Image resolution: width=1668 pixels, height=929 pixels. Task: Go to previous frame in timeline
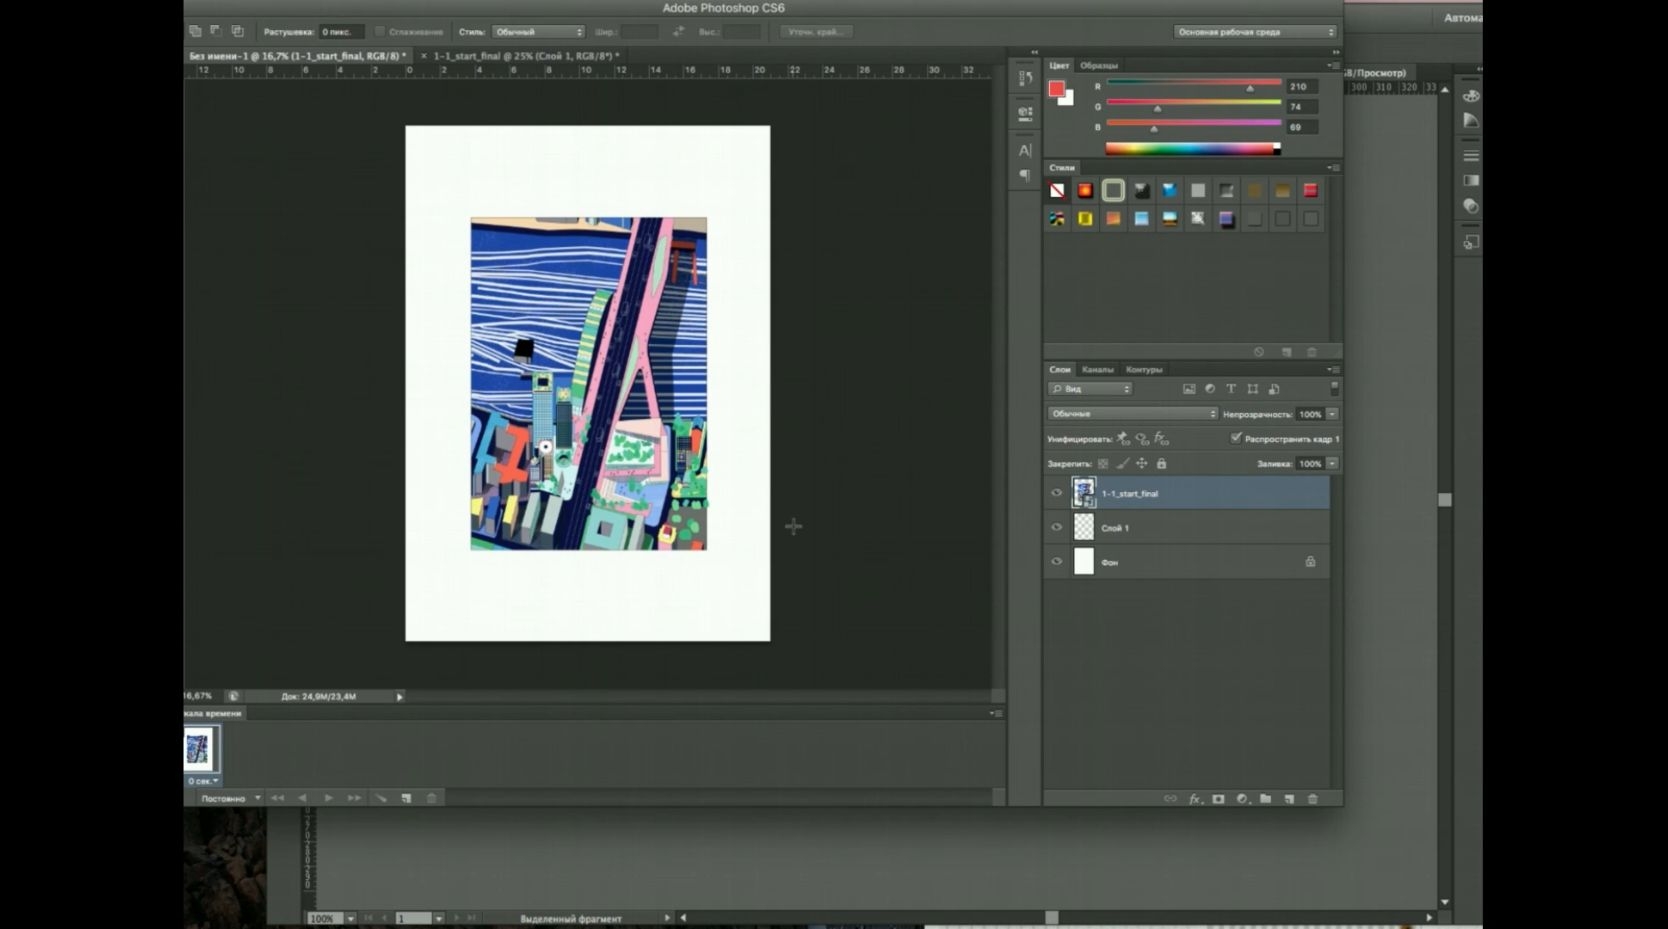pyautogui.click(x=302, y=798)
